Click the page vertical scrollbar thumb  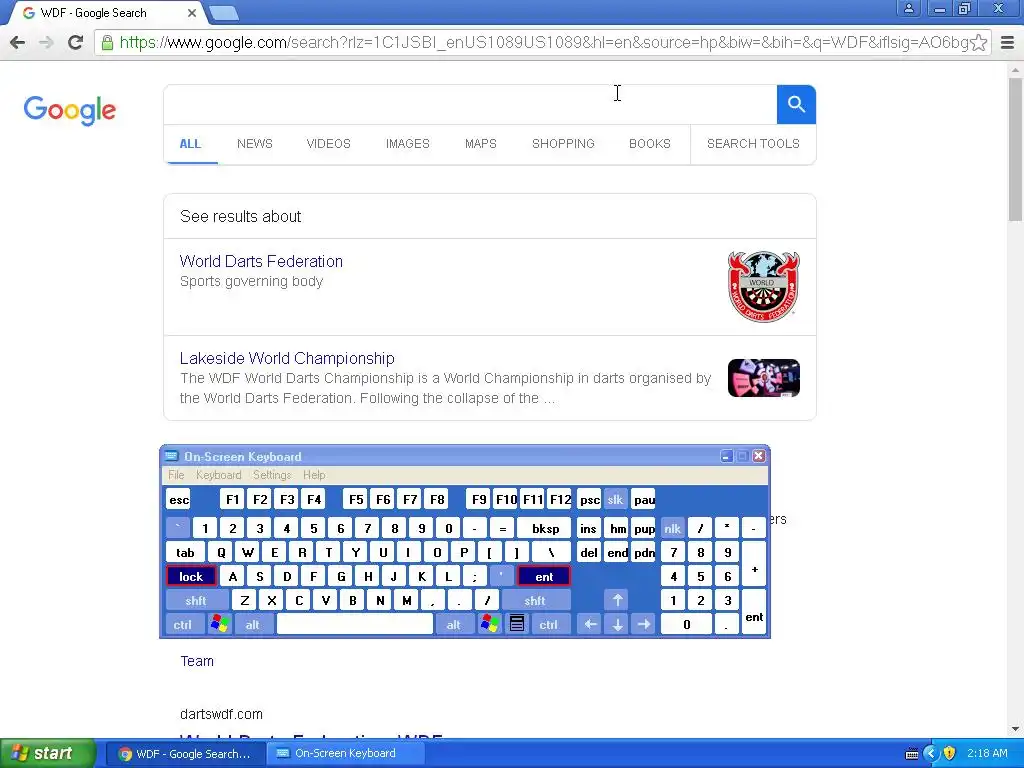click(1015, 150)
